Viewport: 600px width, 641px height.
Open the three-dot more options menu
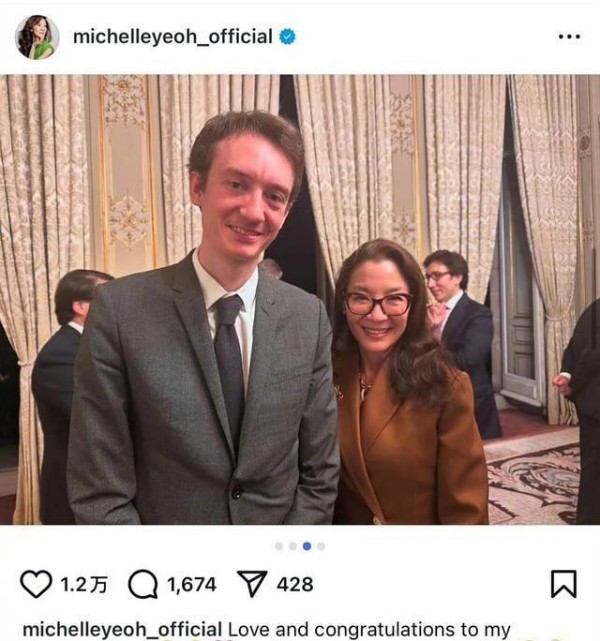(x=569, y=37)
